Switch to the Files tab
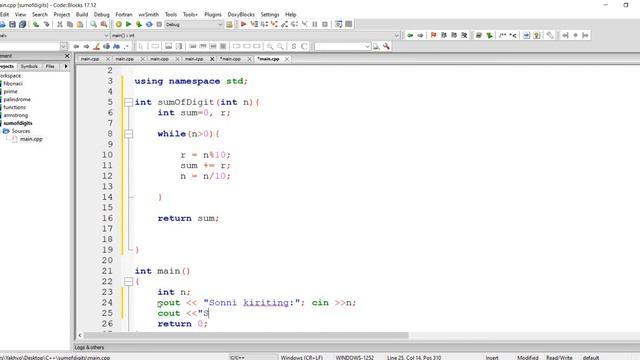 pyautogui.click(x=50, y=66)
